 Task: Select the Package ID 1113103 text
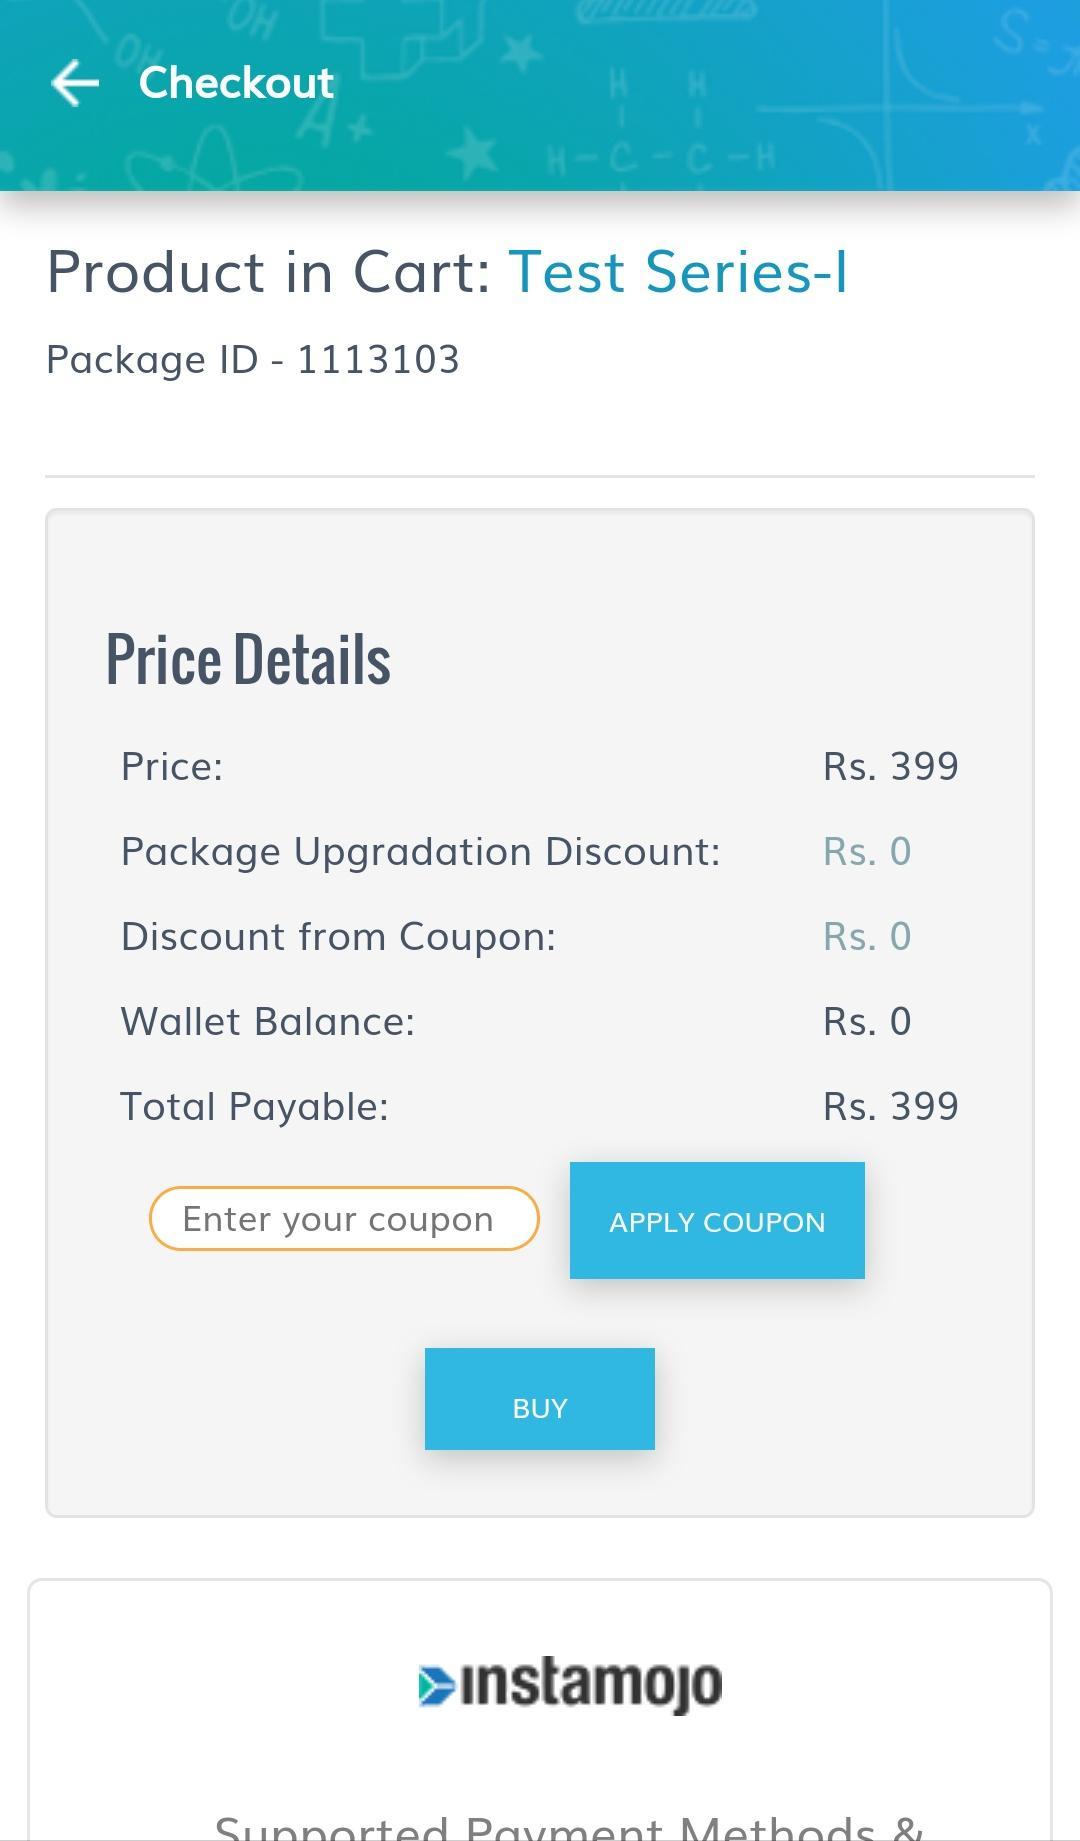tap(253, 359)
